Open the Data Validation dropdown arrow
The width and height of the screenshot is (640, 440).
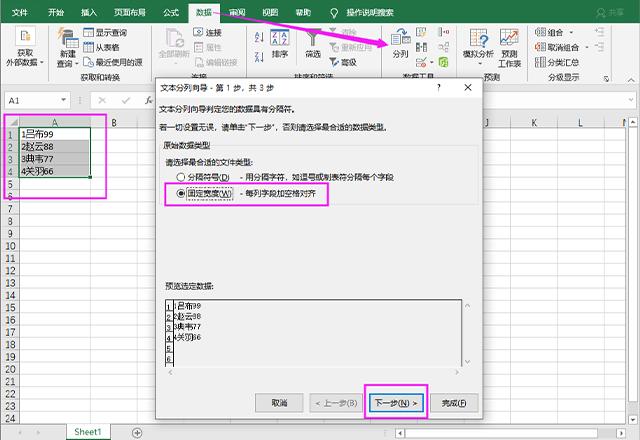click(x=431, y=62)
